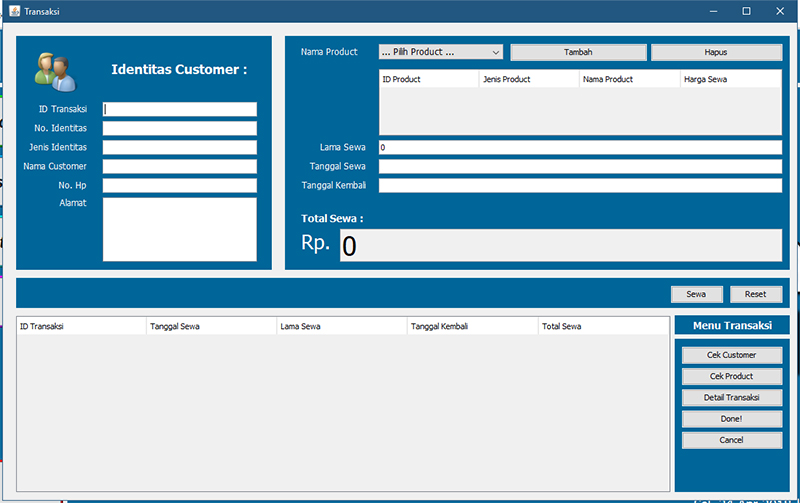Image resolution: width=800 pixels, height=503 pixels.
Task: Focus the Jenis Identitas input field
Action: [x=180, y=147]
